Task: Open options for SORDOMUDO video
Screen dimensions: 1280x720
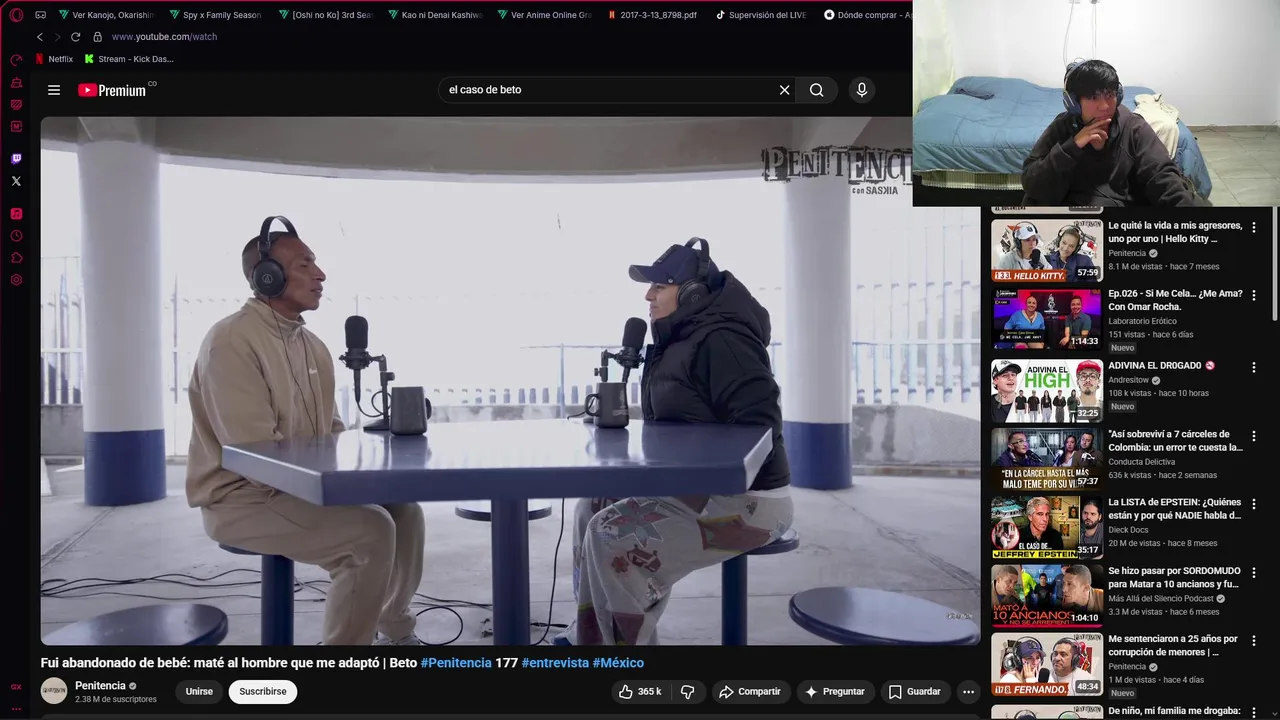Action: (x=1254, y=573)
